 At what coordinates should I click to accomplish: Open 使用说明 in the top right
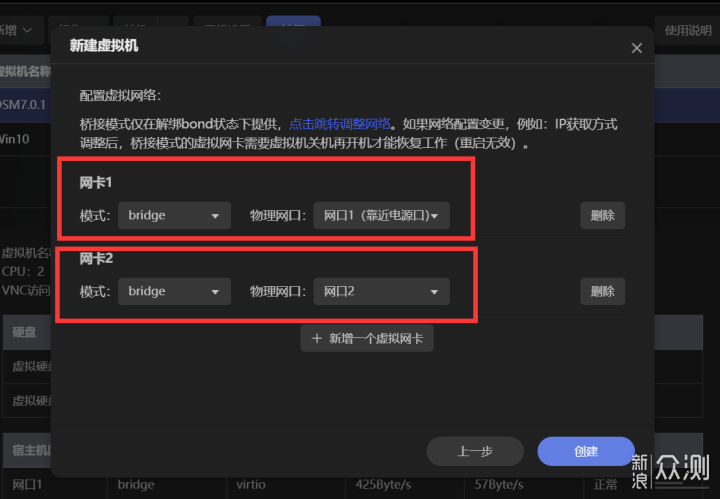click(688, 31)
